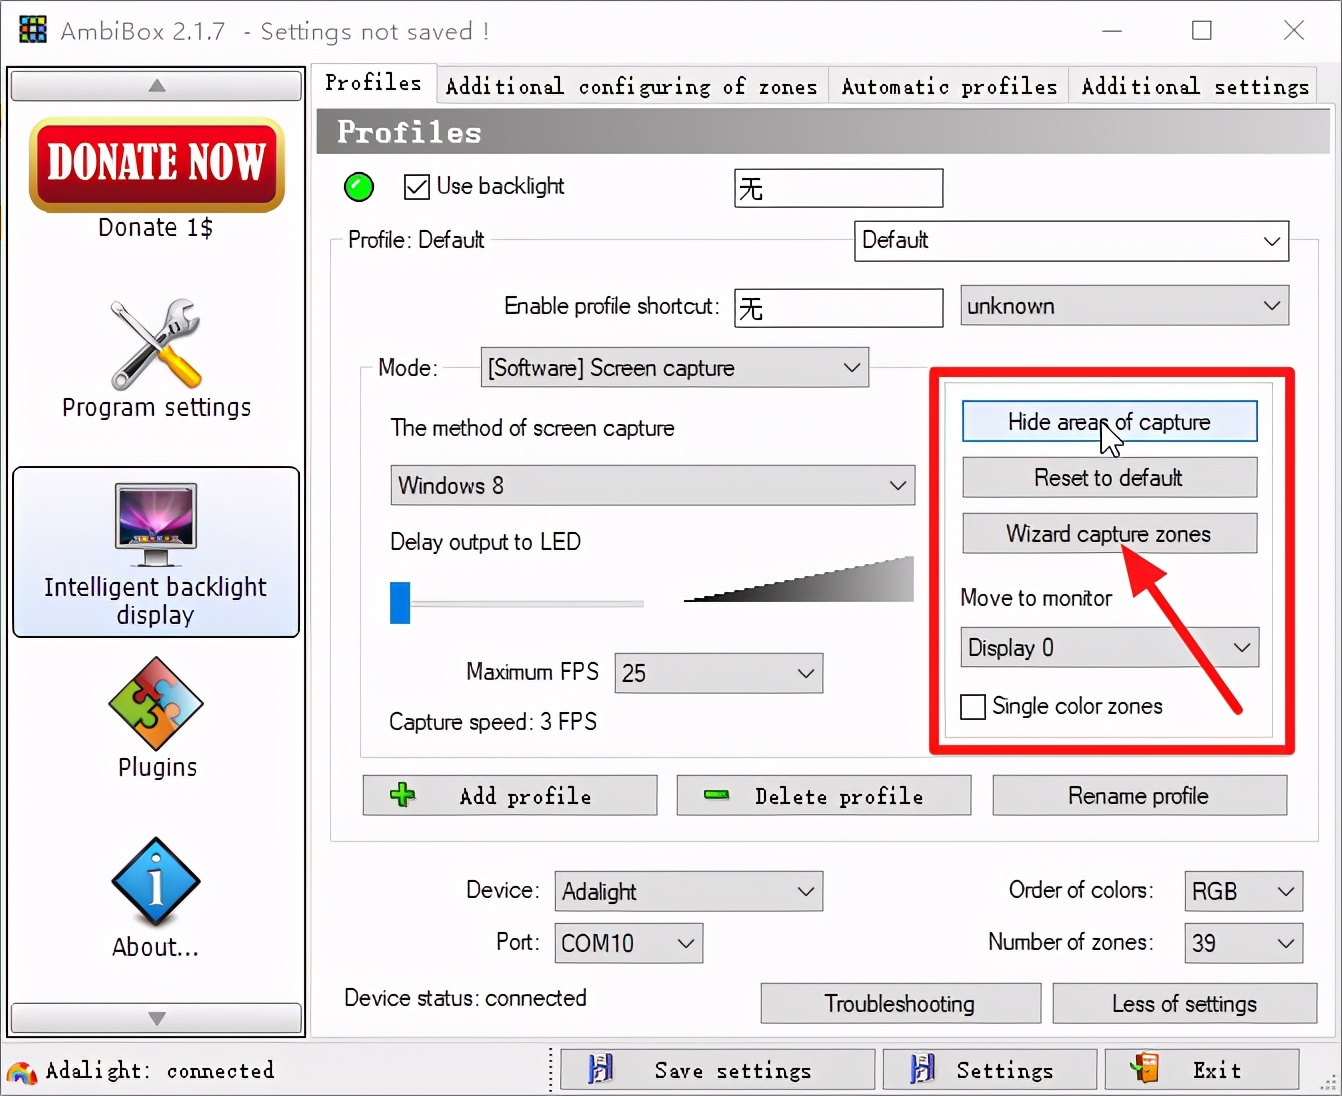Click Less of settings button

pos(1184,1004)
